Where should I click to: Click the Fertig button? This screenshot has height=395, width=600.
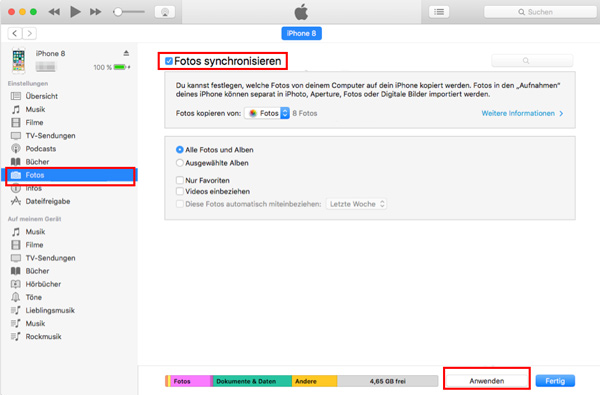tap(555, 381)
